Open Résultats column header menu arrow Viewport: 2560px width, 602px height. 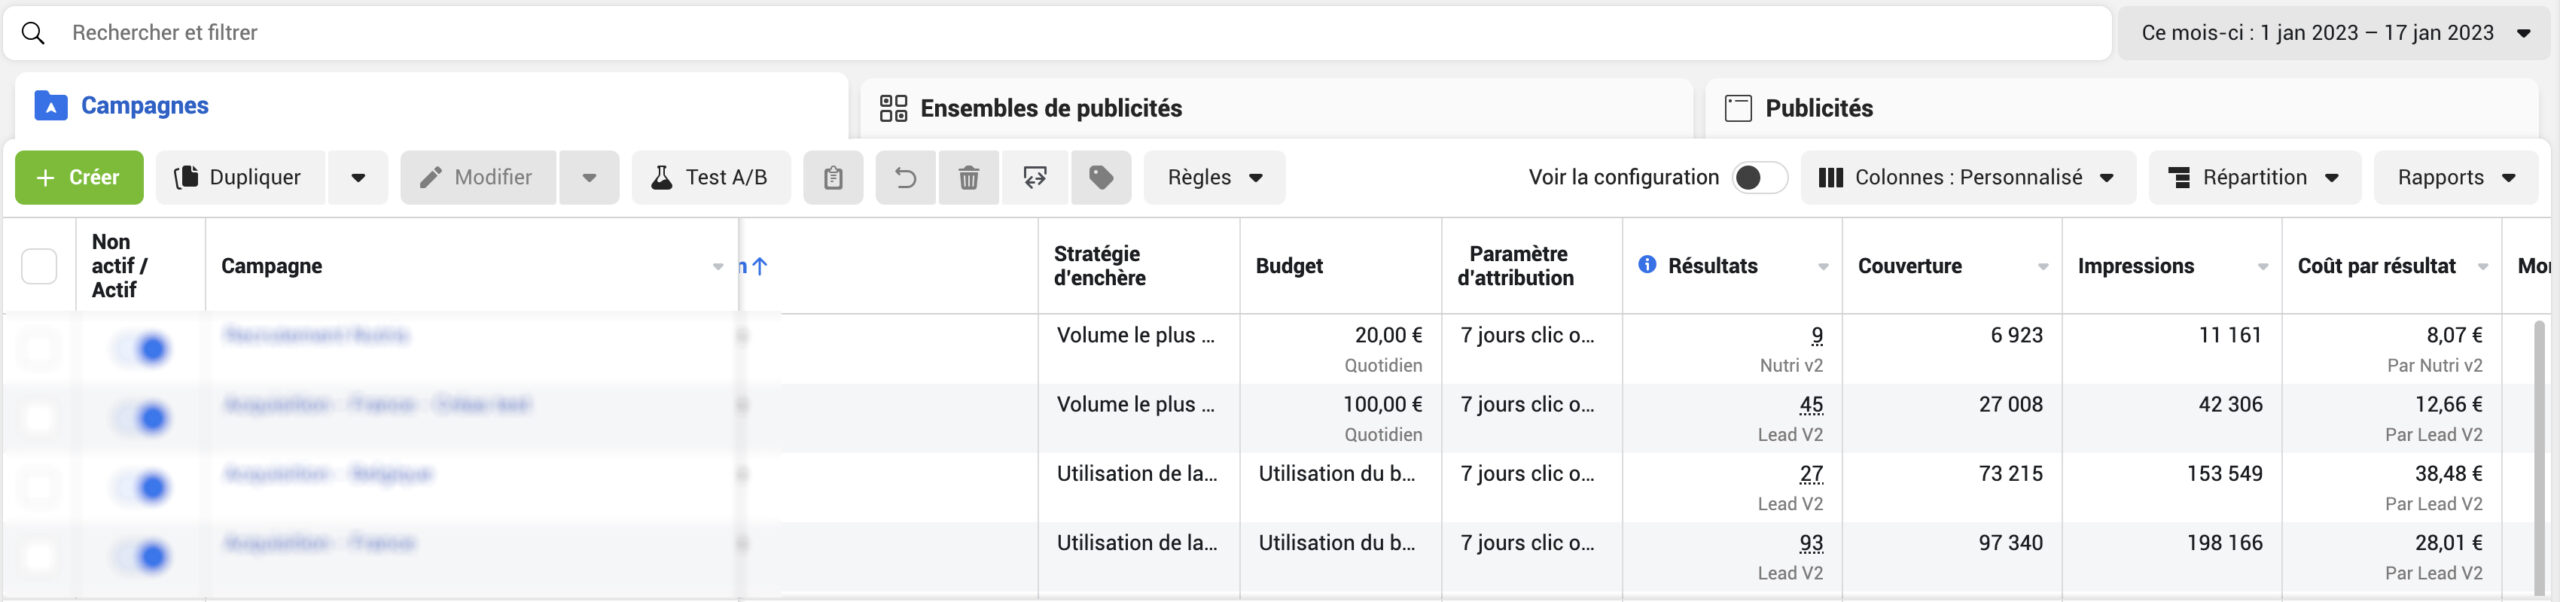coord(1823,267)
